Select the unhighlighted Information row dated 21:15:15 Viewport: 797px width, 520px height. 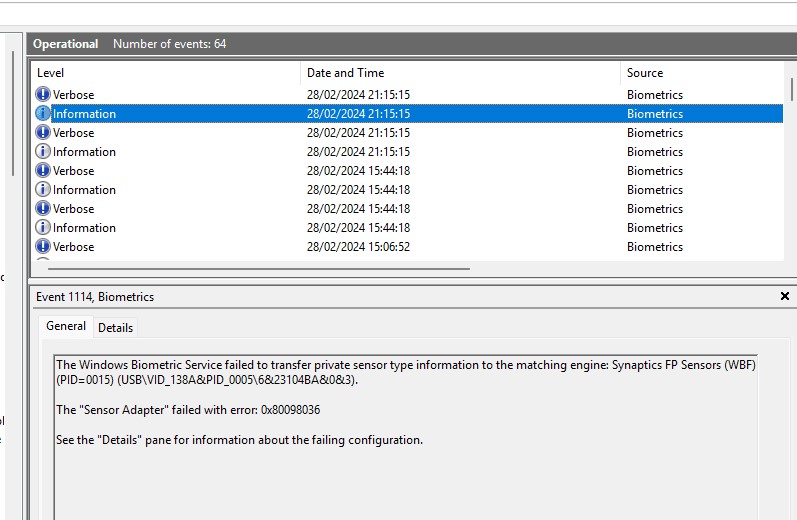coord(409,152)
